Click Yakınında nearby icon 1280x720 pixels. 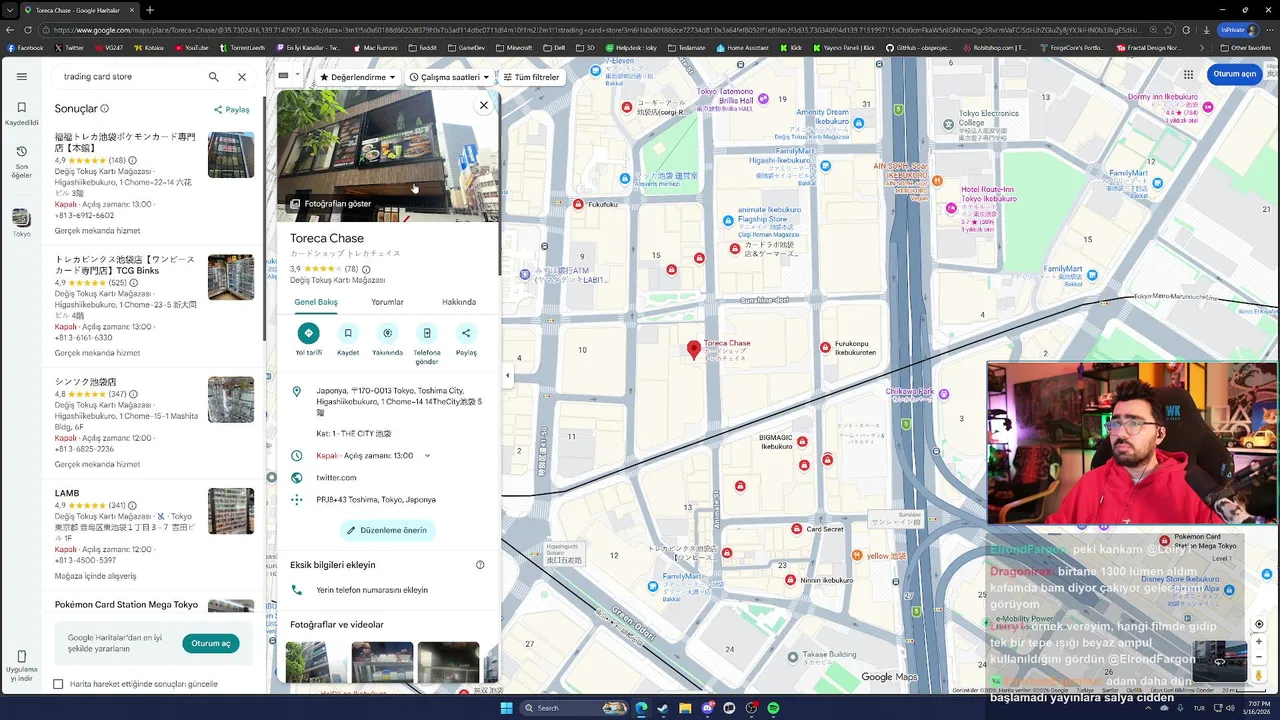coord(387,333)
